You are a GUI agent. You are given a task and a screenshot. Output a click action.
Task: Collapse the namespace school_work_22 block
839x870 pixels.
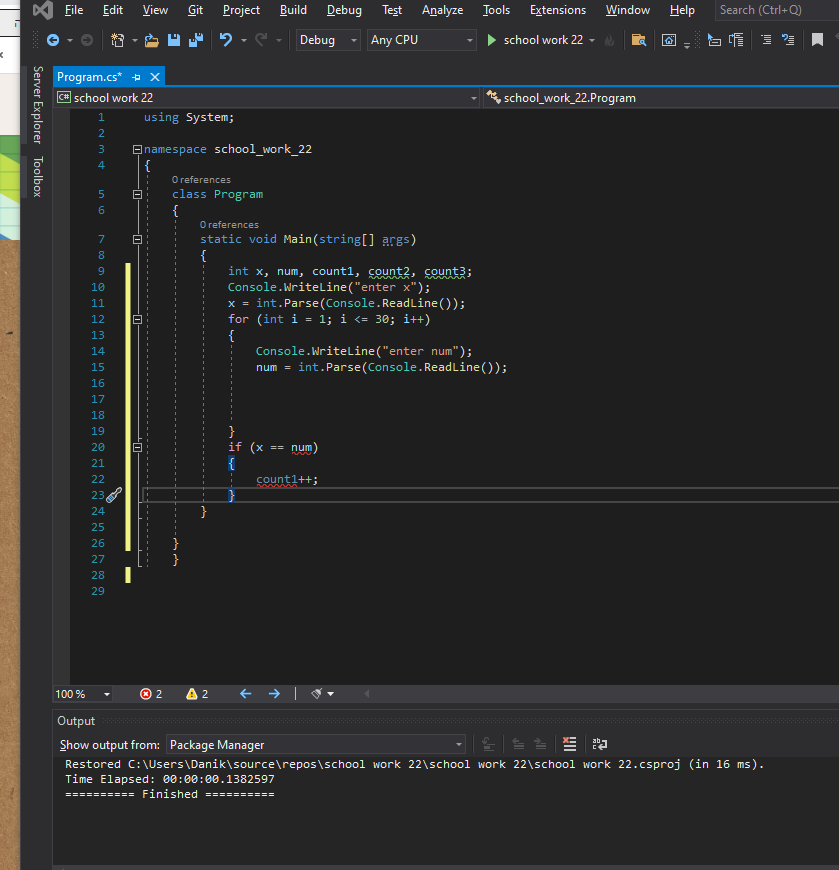(x=137, y=149)
